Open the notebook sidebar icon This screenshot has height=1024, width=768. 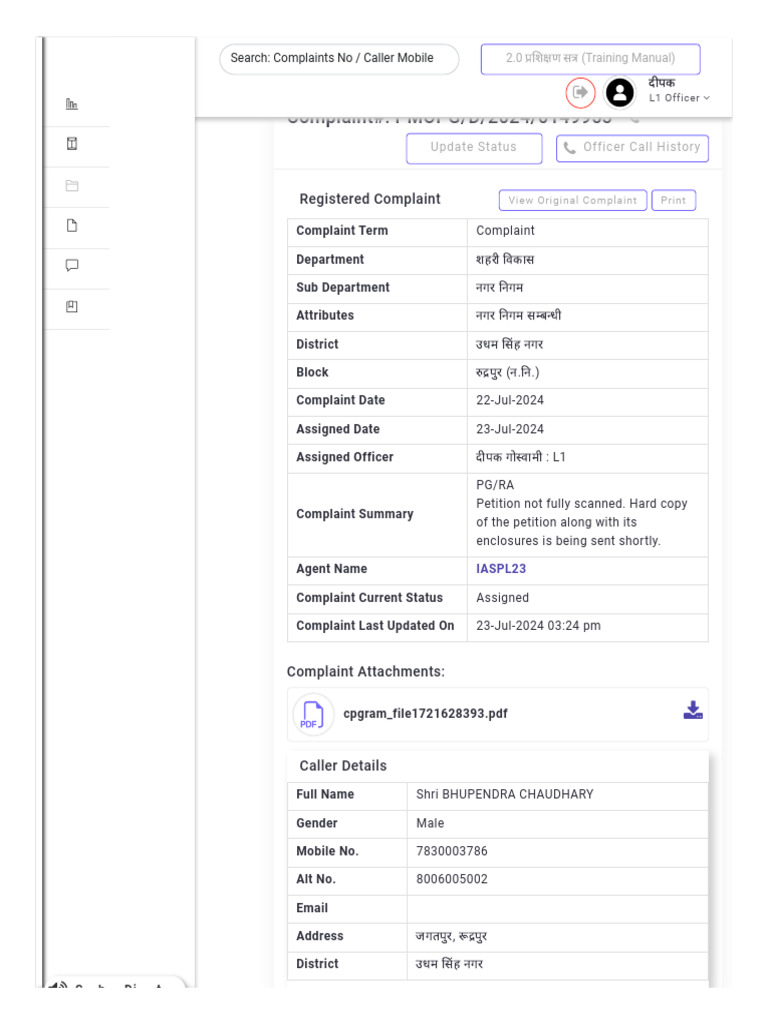(72, 307)
